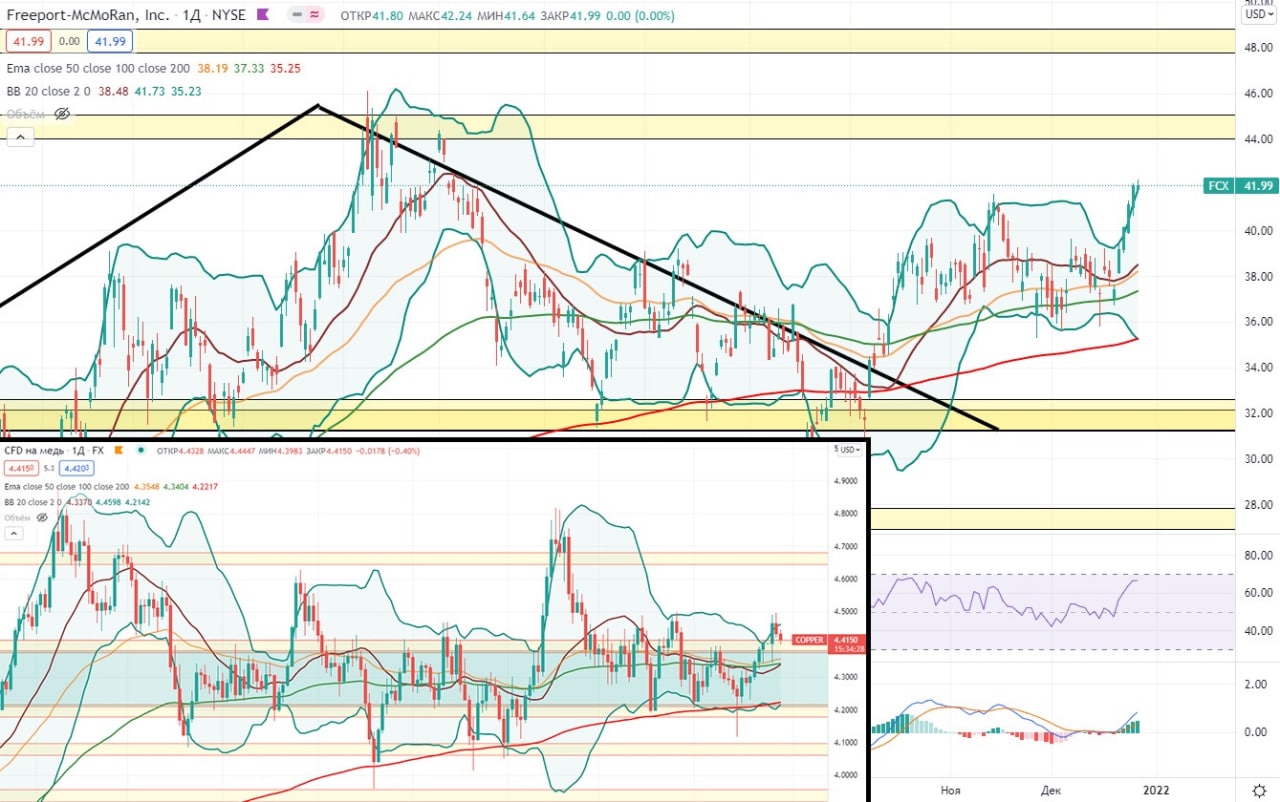Click the 0.00 spread value between sell and buy
The height and width of the screenshot is (802, 1280).
[x=69, y=41]
